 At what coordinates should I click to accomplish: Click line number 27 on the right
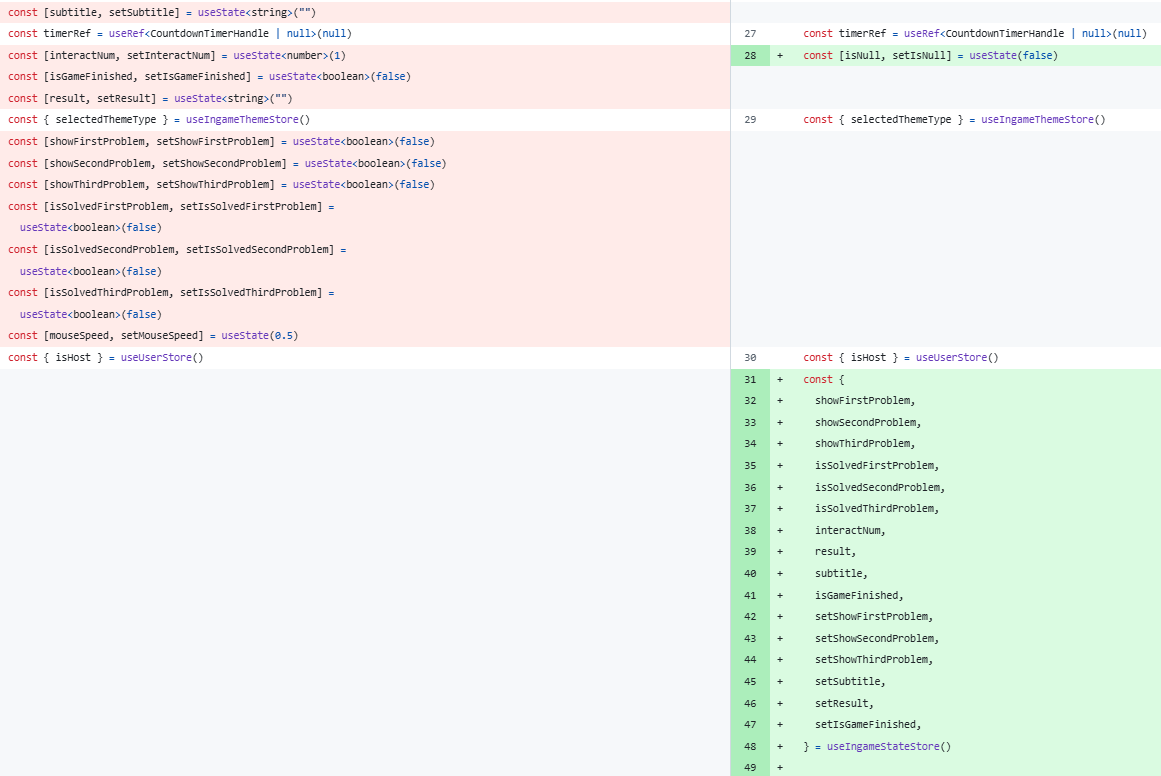750,34
